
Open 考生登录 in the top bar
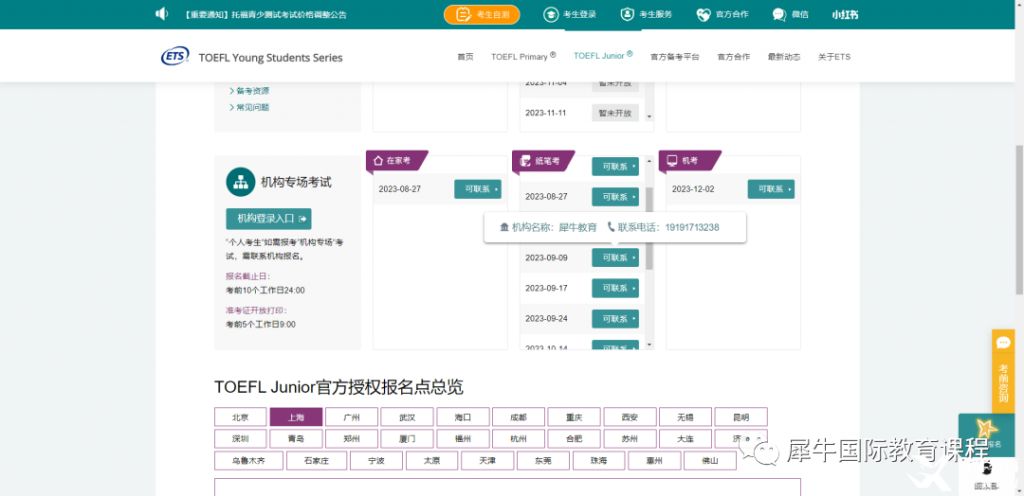570,14
